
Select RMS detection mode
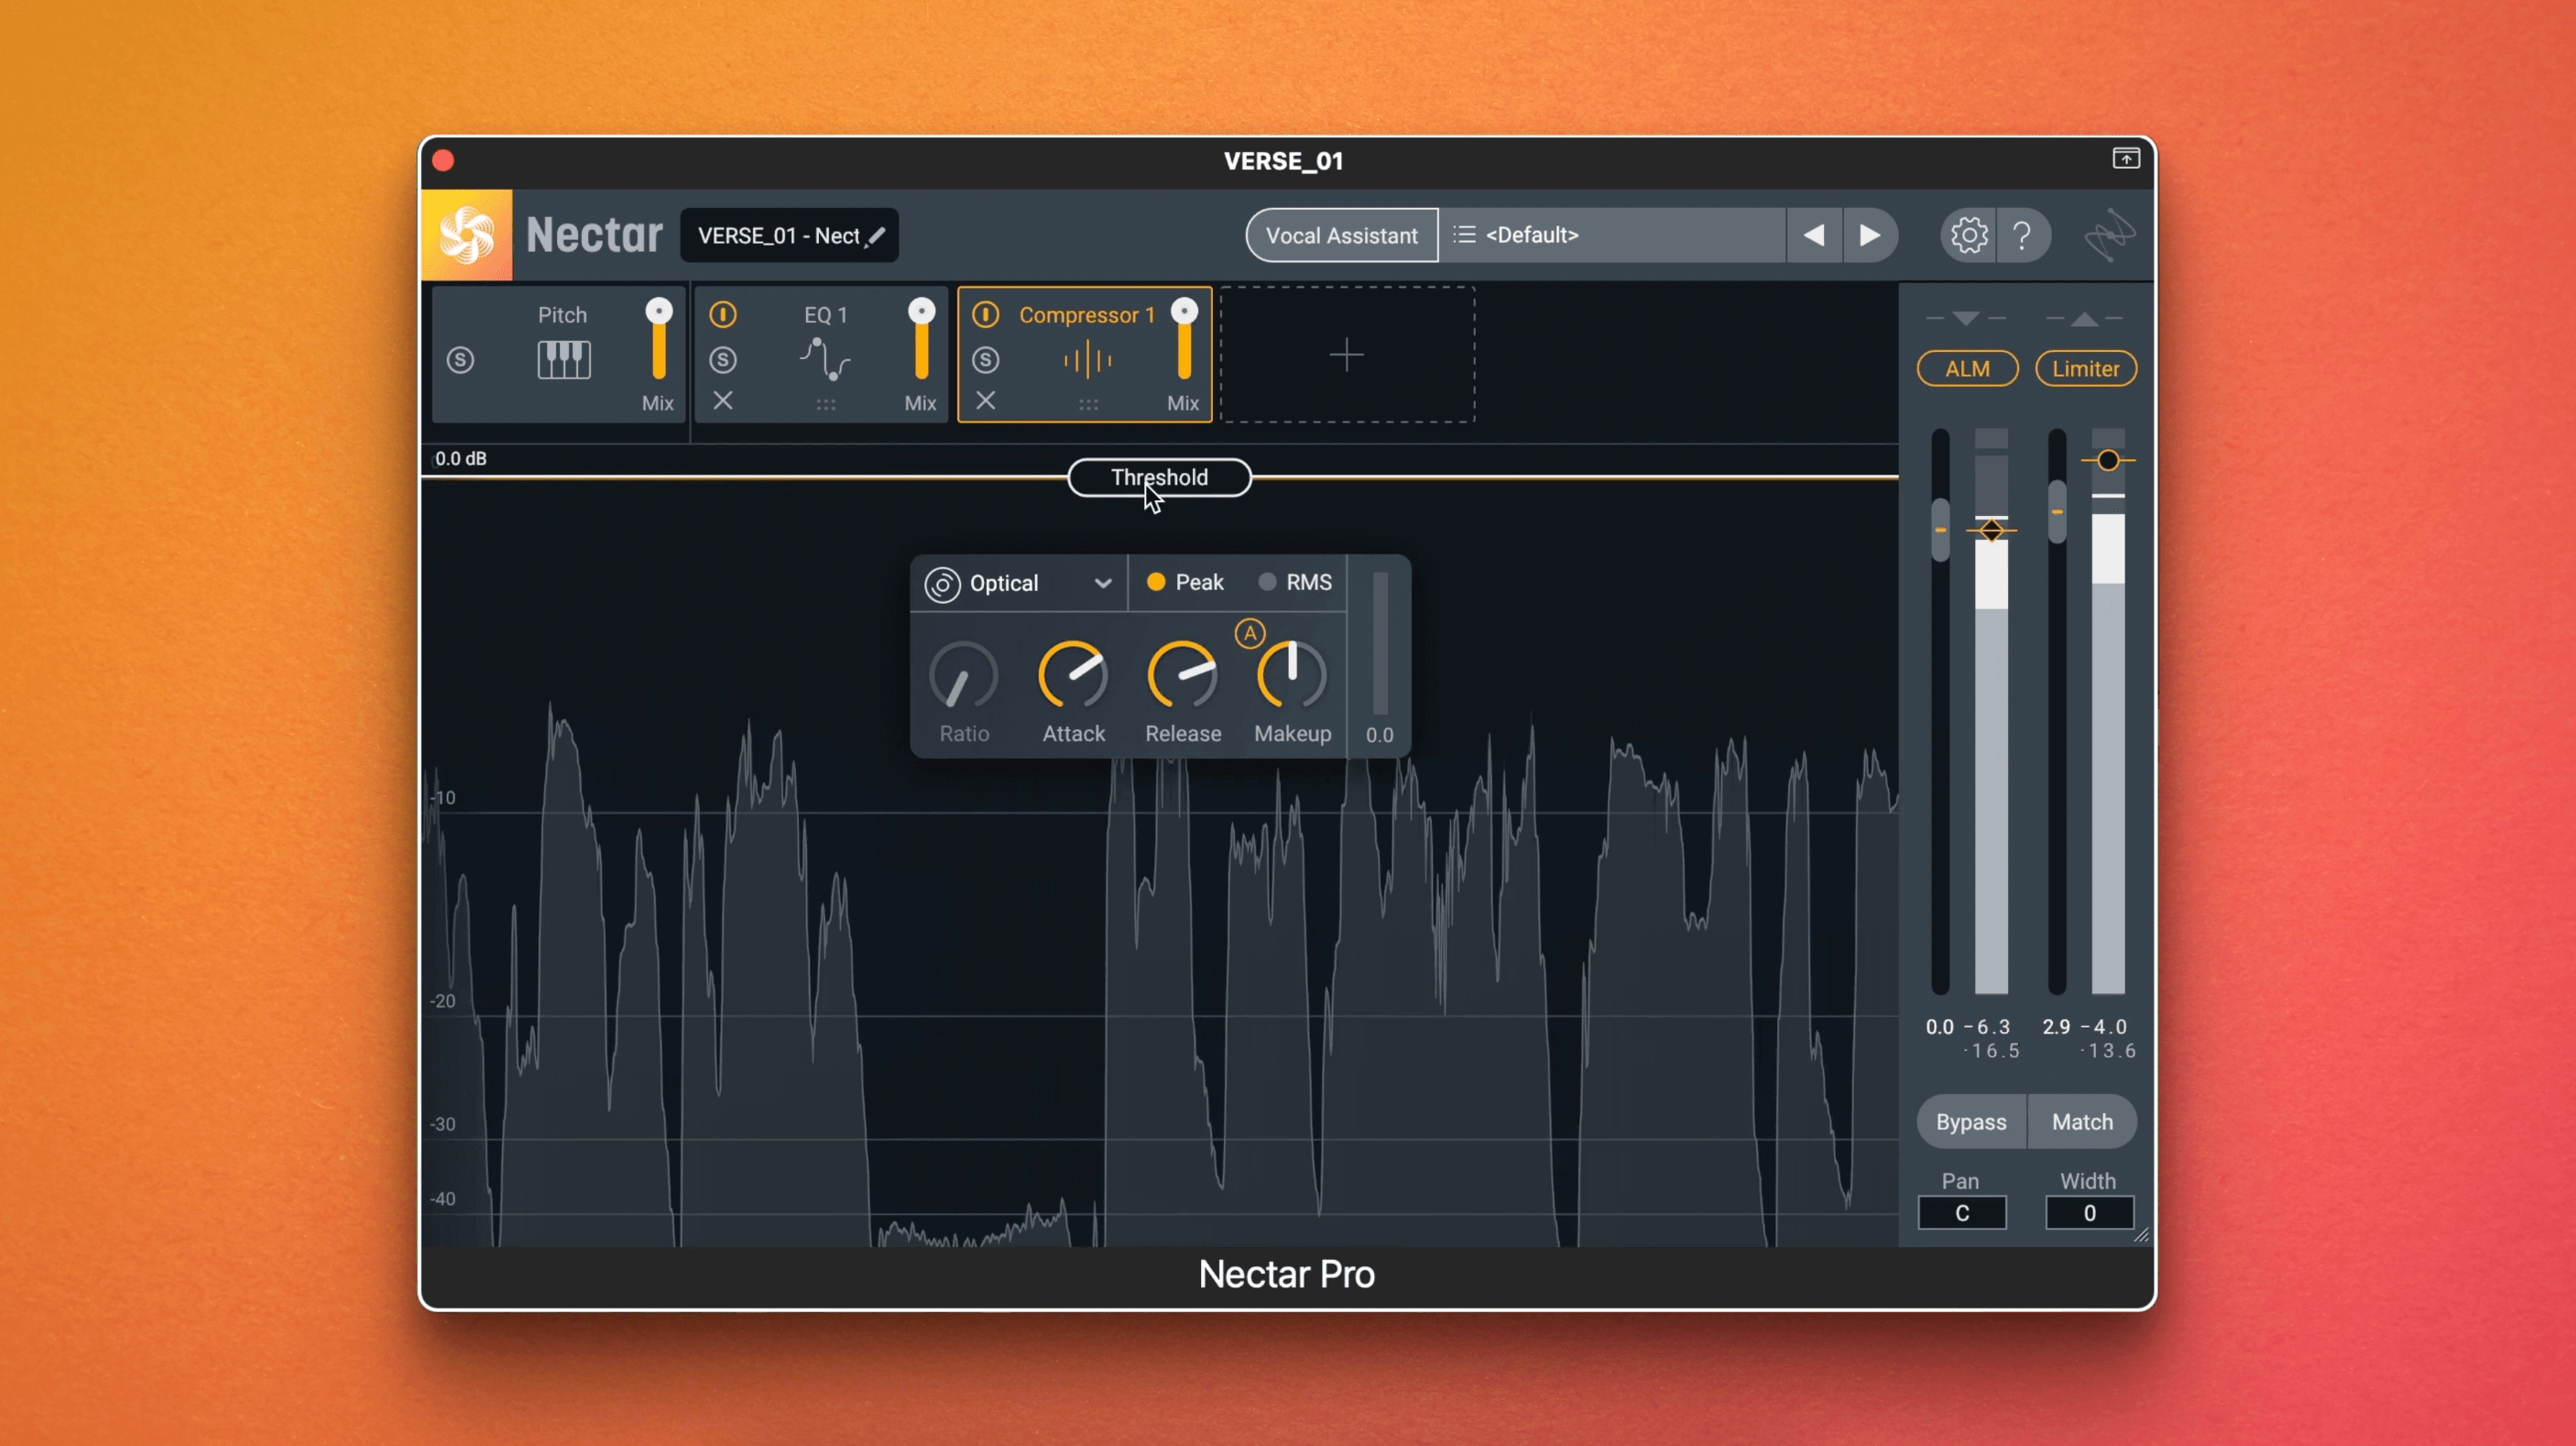coord(1295,582)
